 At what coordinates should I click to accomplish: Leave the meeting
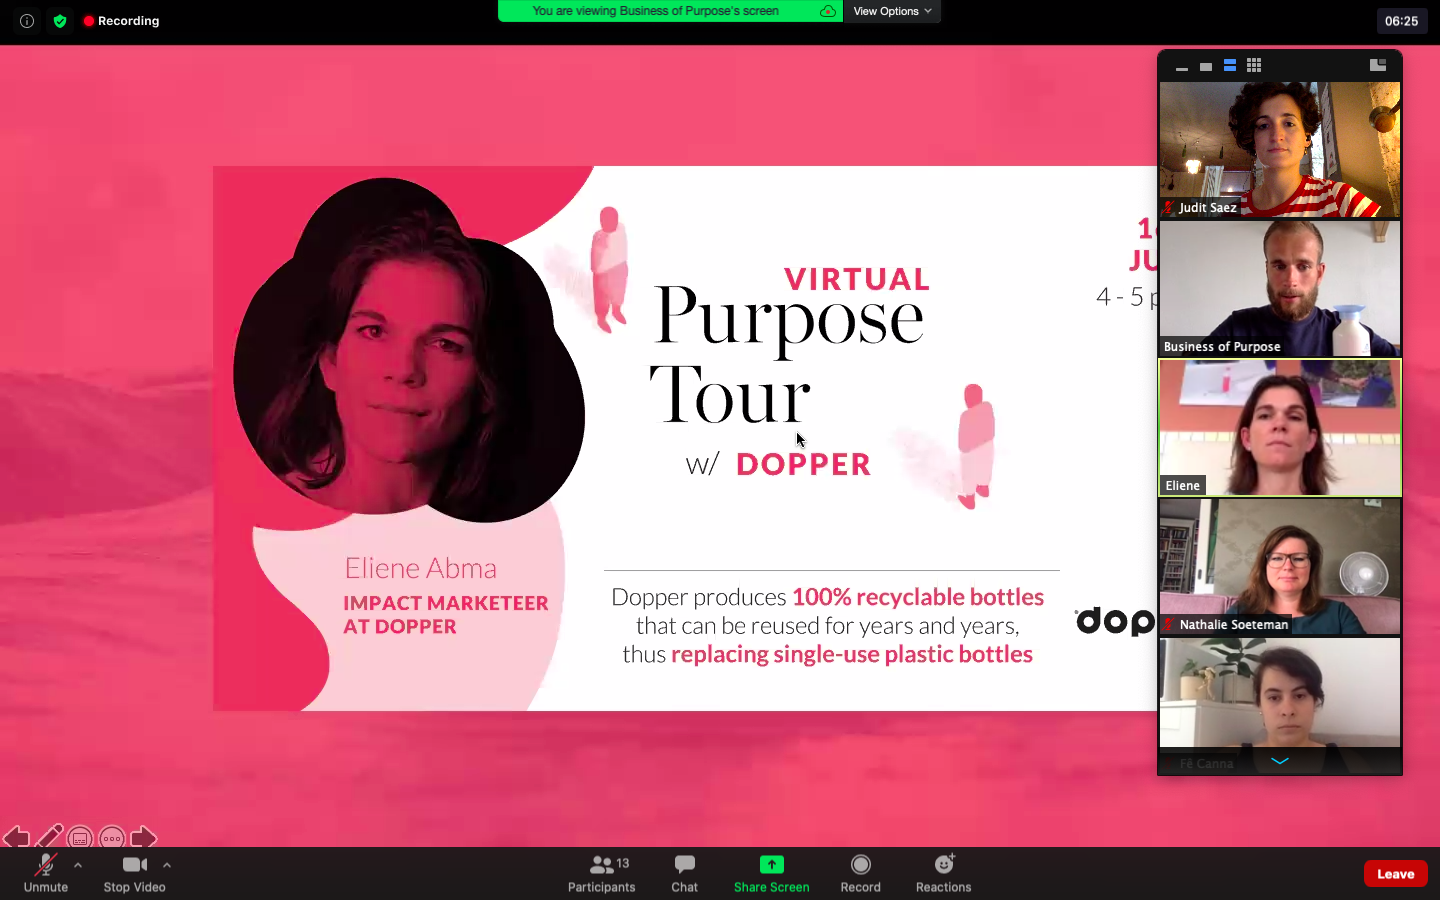coord(1396,874)
